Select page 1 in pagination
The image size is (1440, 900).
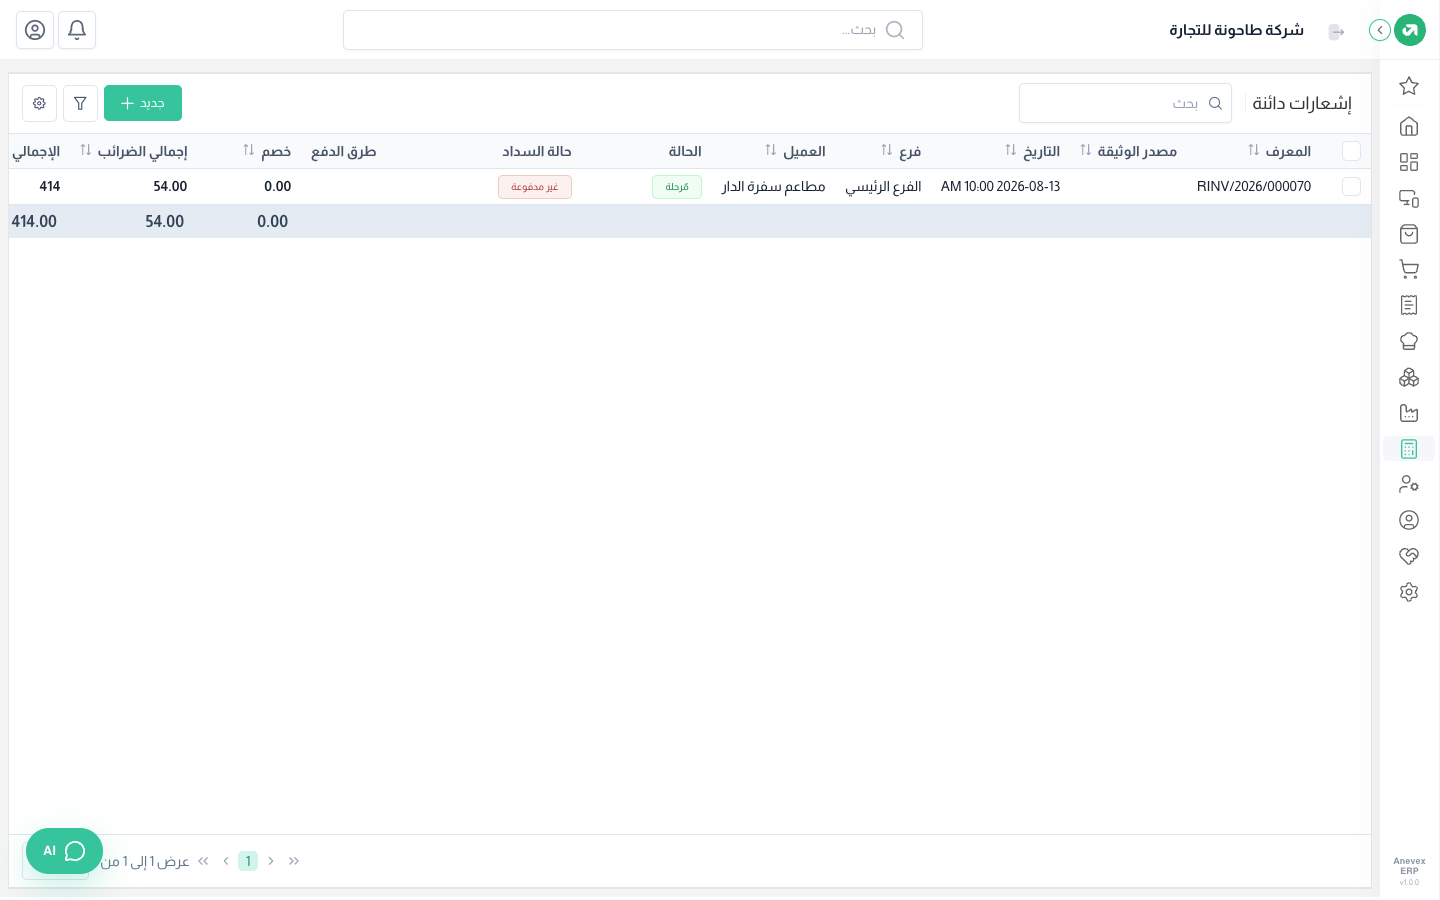tap(248, 861)
